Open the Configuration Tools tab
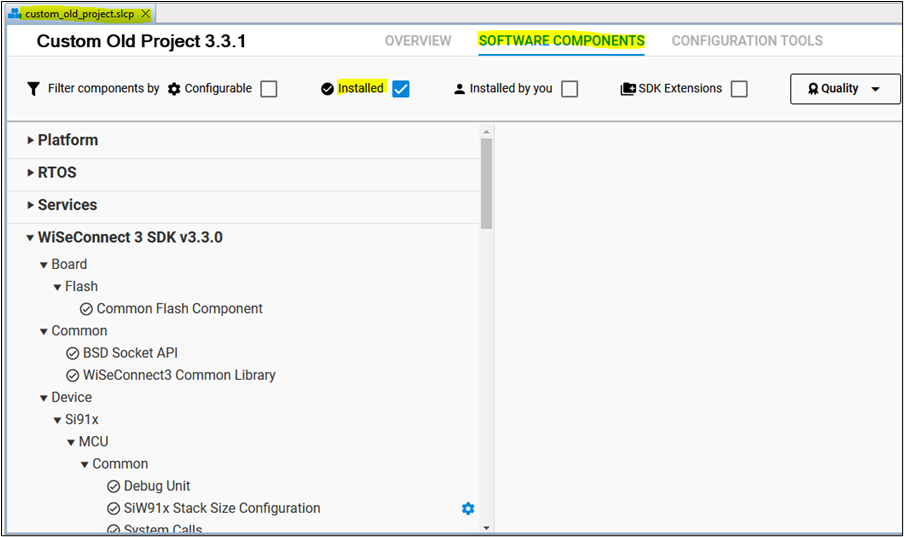Viewport: 904px width, 537px height. (747, 41)
